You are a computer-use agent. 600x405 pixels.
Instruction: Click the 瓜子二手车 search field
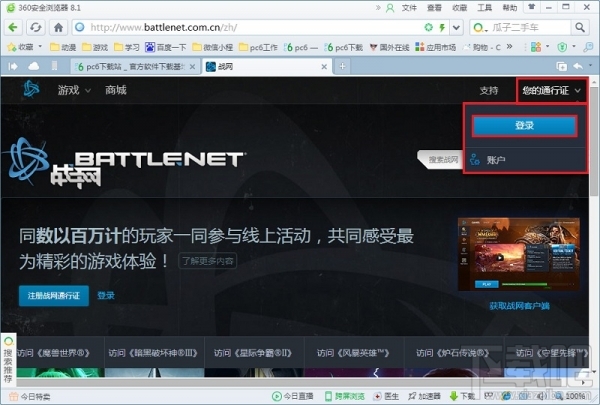[x=530, y=27]
